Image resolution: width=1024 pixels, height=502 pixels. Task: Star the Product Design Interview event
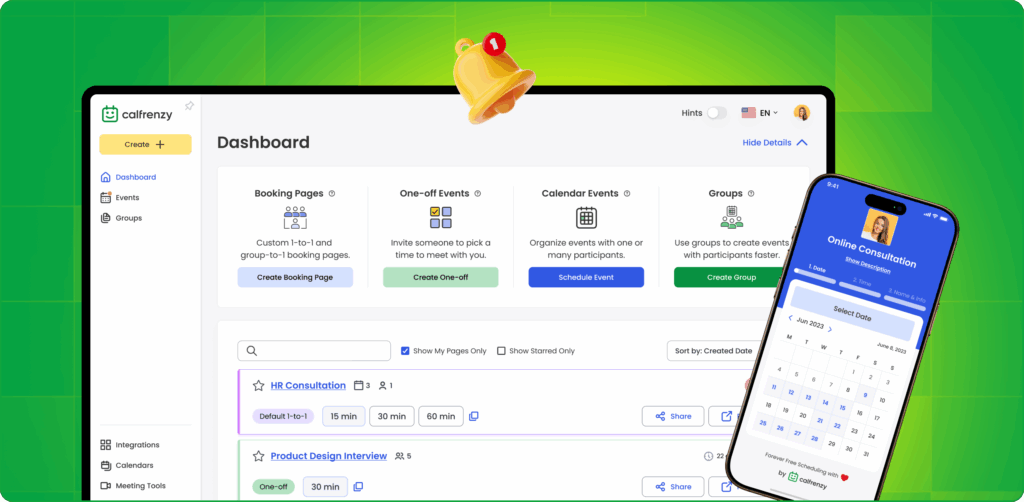259,456
